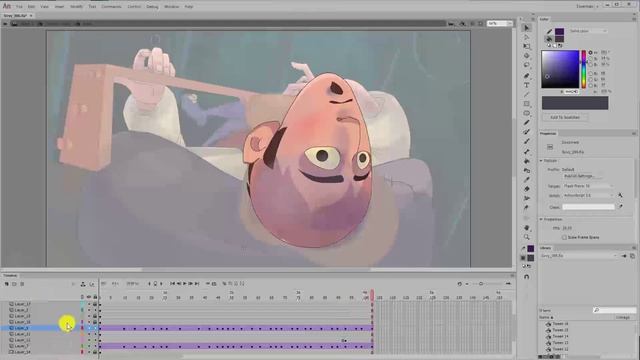This screenshot has width=640, height=360.
Task: Open the Commands menu
Action: (x=111, y=7)
